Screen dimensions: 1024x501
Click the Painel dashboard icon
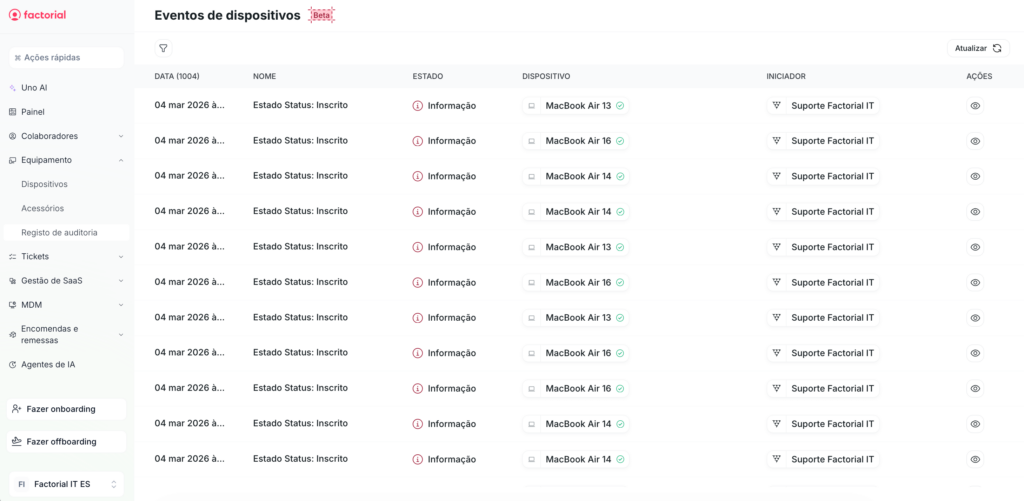click(x=12, y=112)
